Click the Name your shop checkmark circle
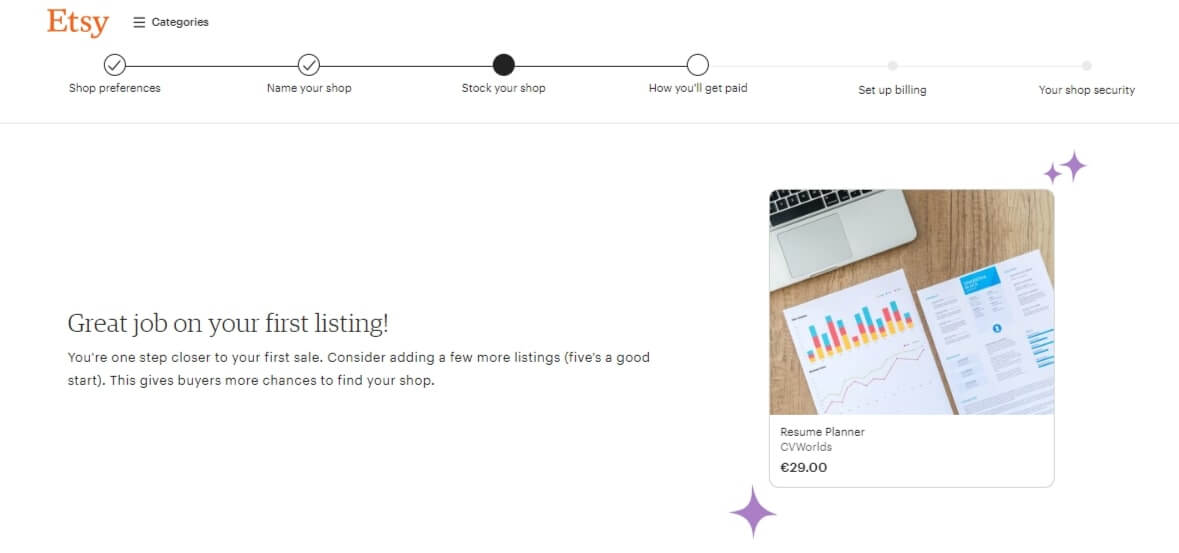The height and width of the screenshot is (553, 1179). 309,65
